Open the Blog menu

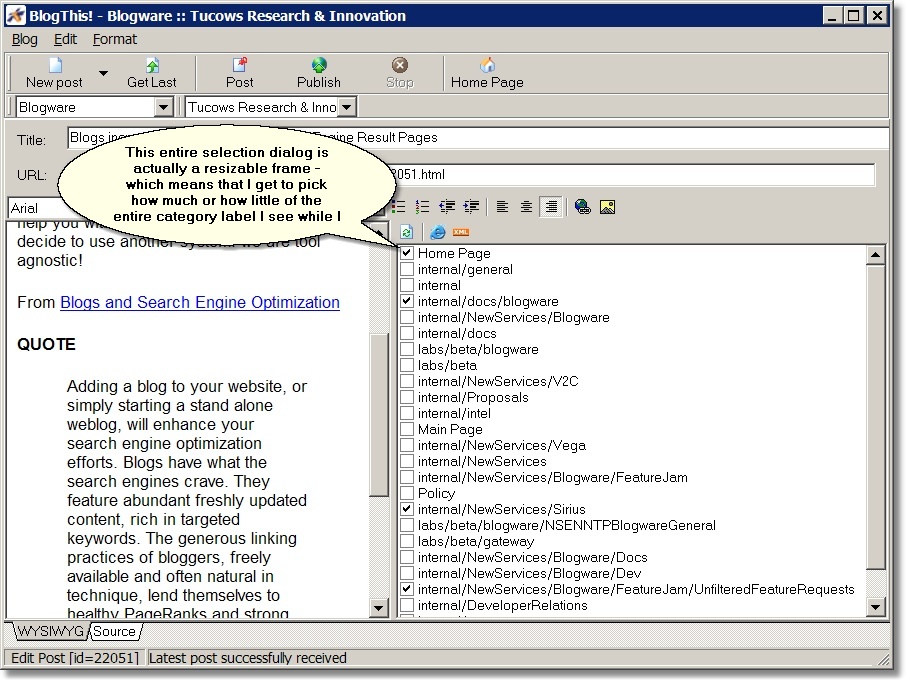(x=25, y=39)
